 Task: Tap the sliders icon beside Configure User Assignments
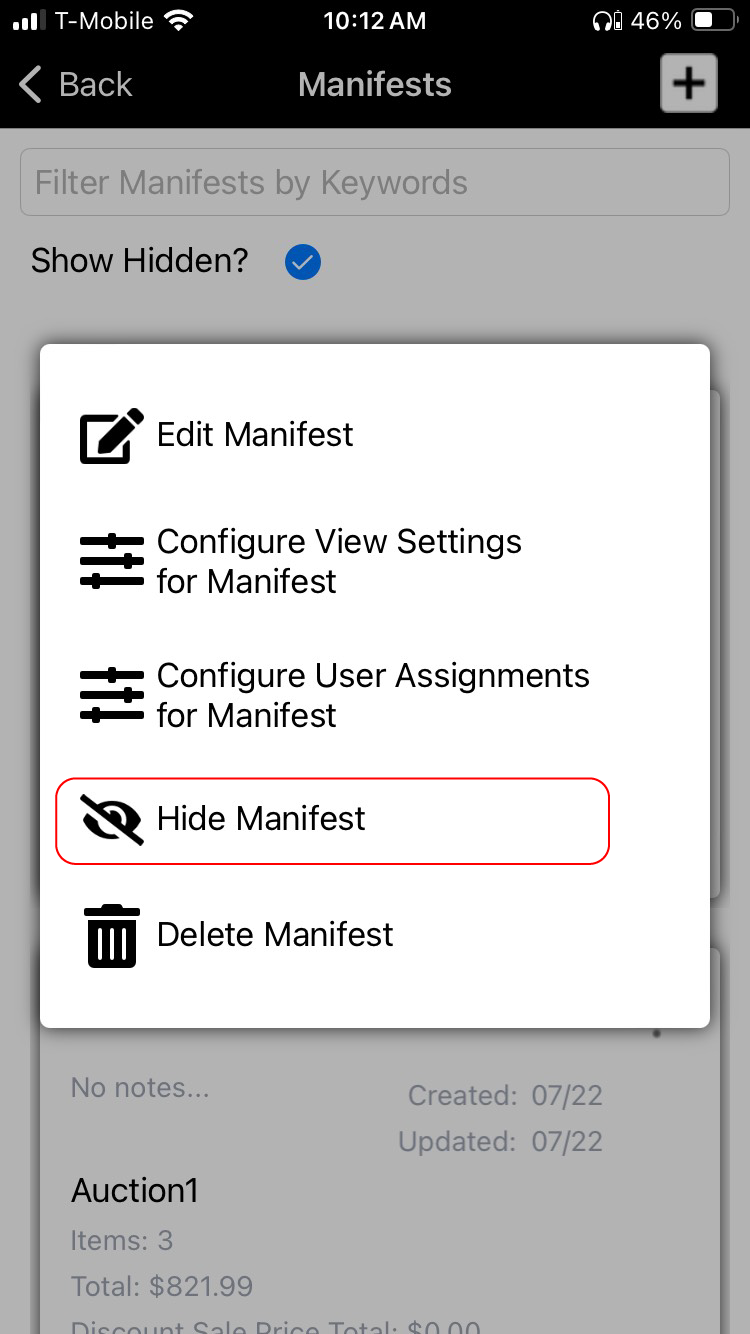pyautogui.click(x=111, y=696)
